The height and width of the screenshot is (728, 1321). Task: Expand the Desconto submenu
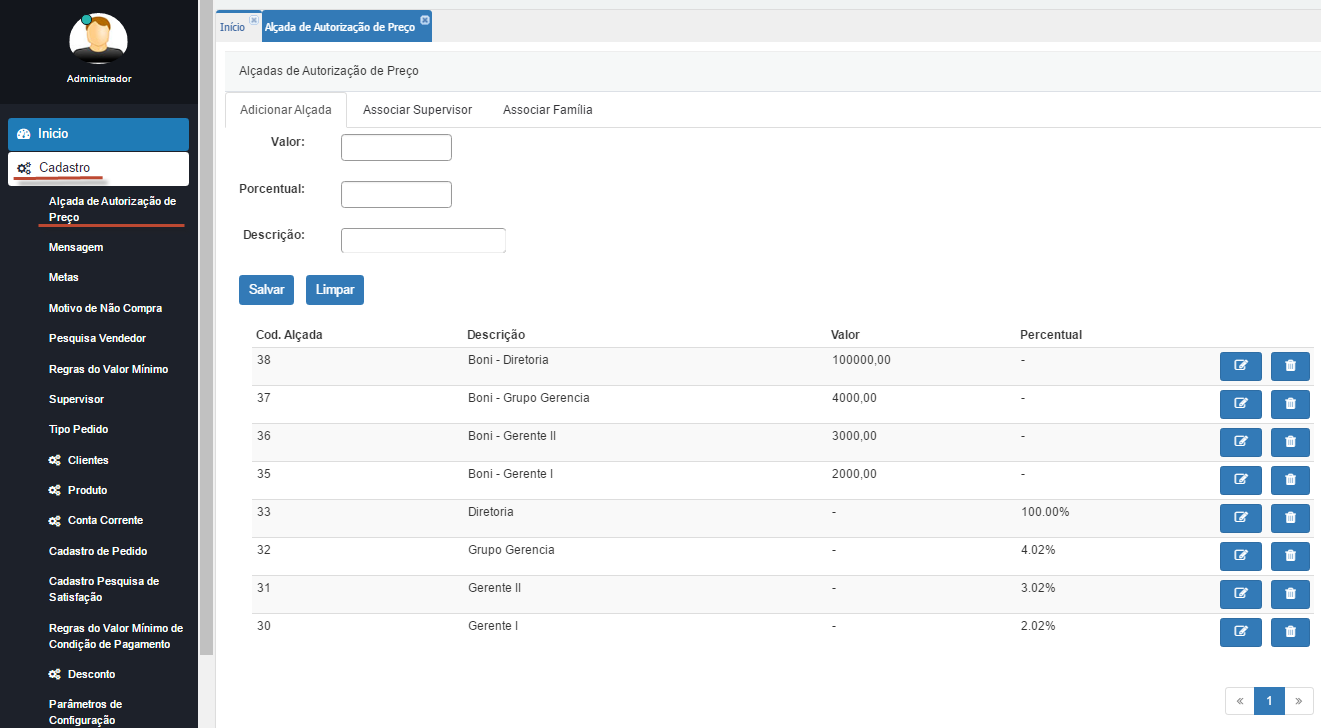click(82, 674)
